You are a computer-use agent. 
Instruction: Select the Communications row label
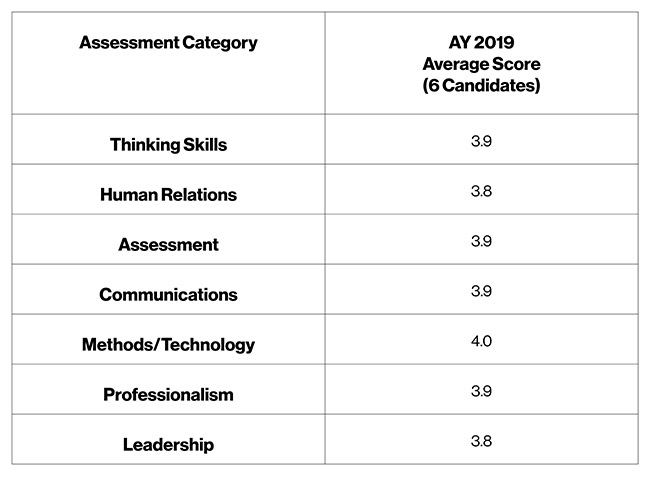coord(168,295)
